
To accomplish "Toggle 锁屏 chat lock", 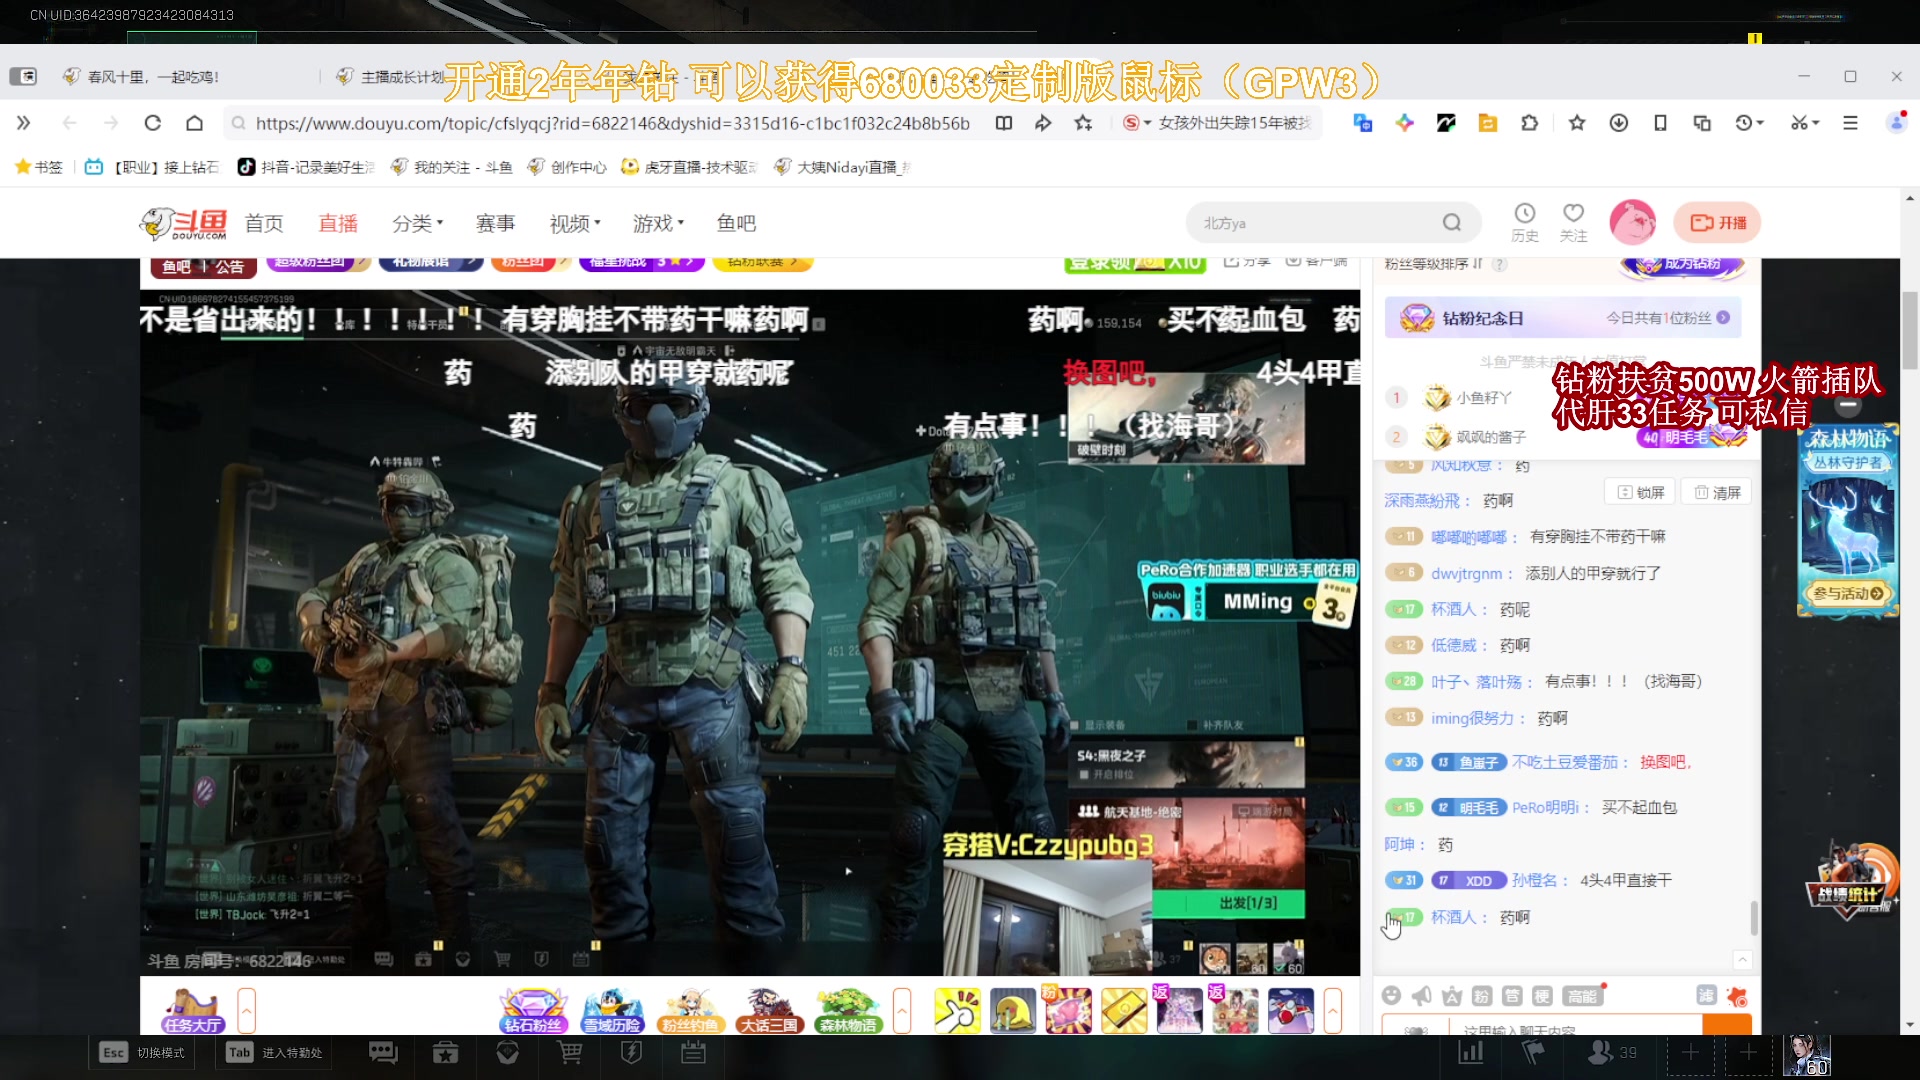I will 1640,492.
